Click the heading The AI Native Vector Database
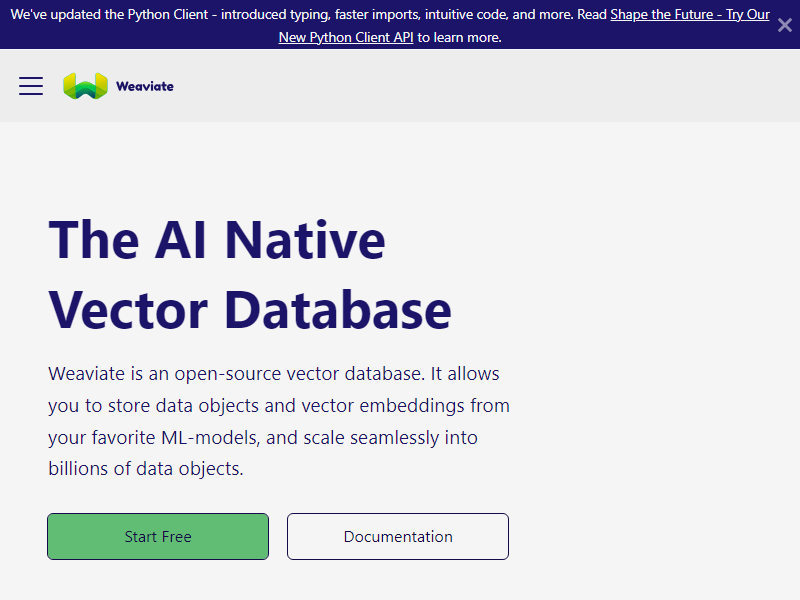This screenshot has width=800, height=600. point(250,274)
